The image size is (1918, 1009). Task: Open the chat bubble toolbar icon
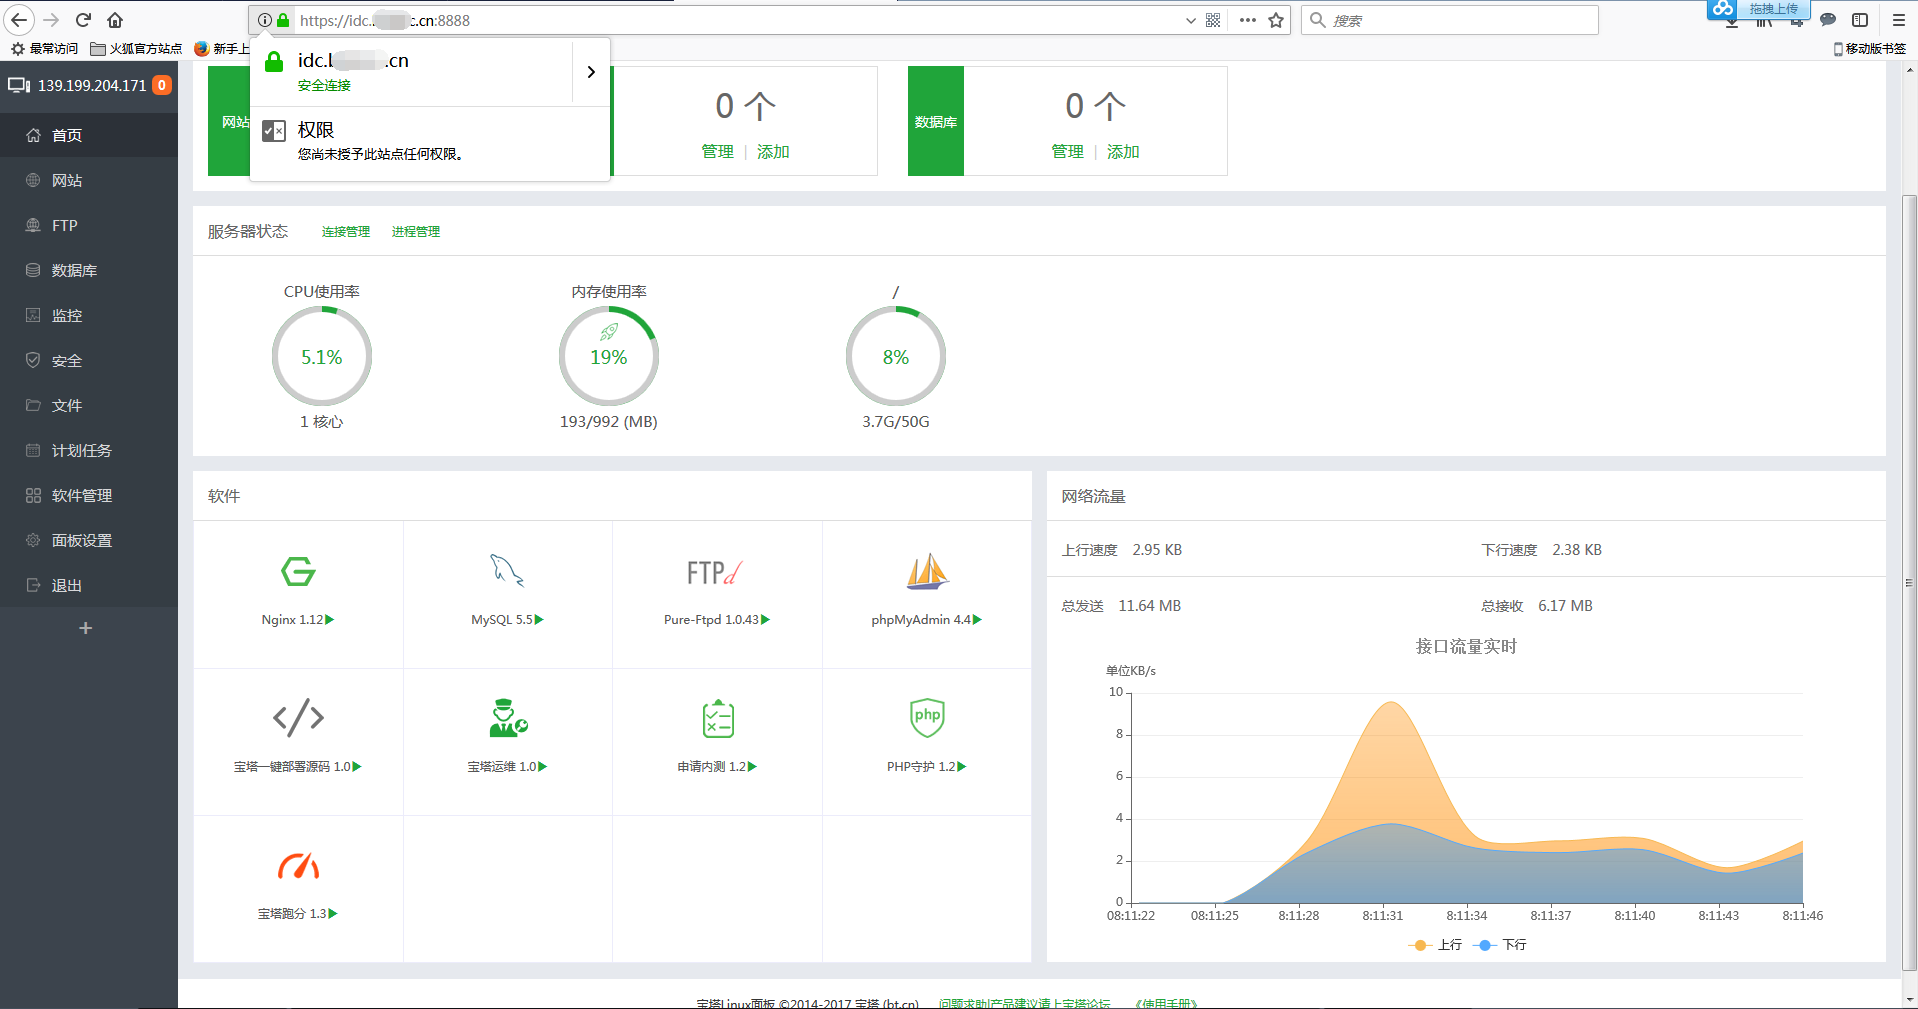[x=1828, y=20]
